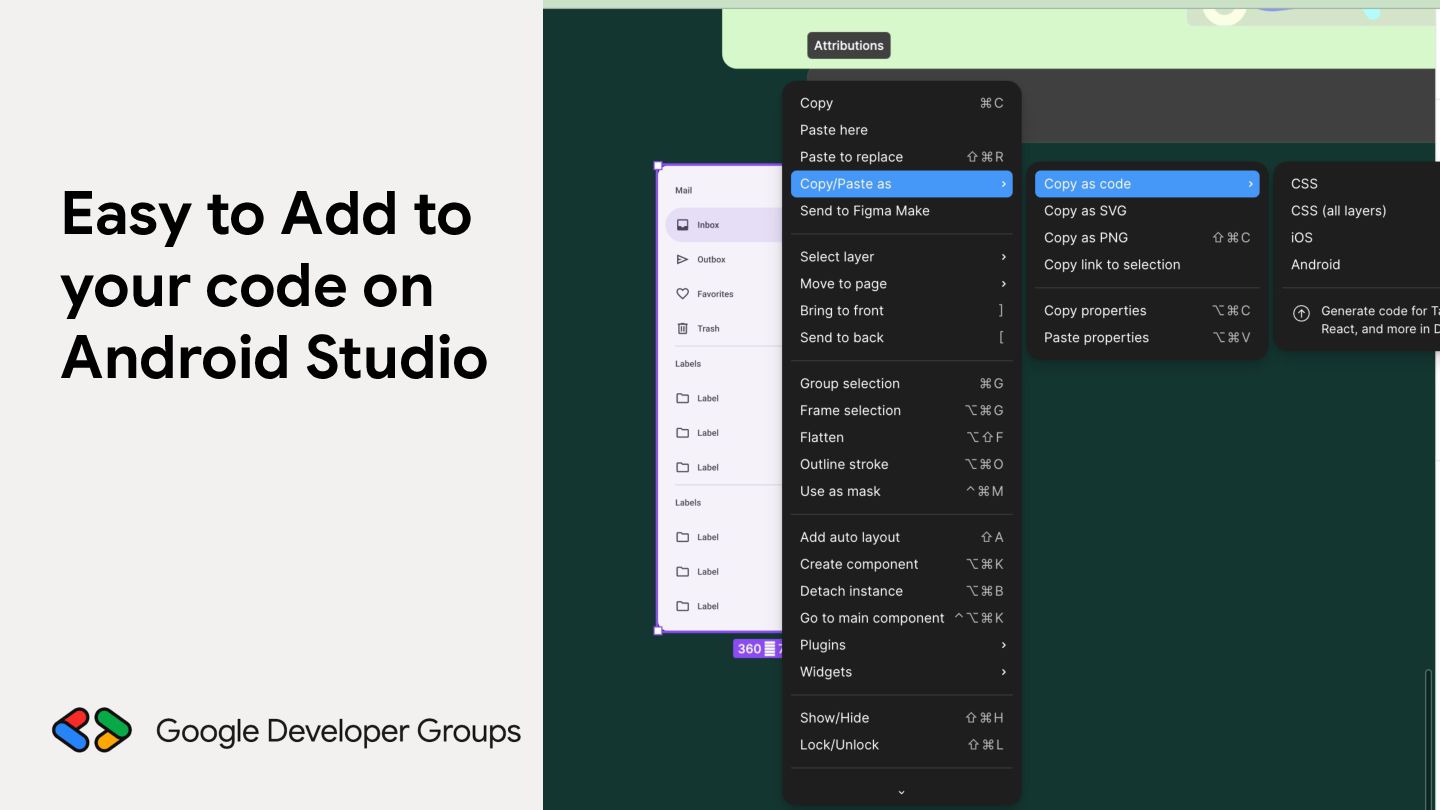Select Go to main component
1440x810 pixels.
coord(901,619)
